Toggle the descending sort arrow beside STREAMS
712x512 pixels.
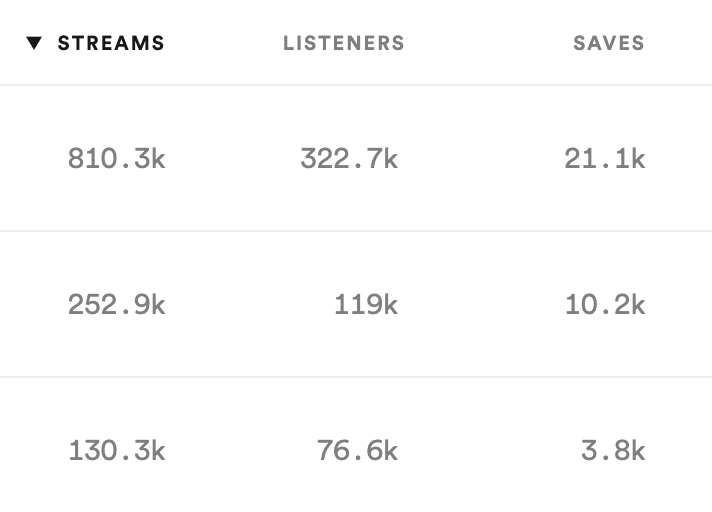(34, 43)
